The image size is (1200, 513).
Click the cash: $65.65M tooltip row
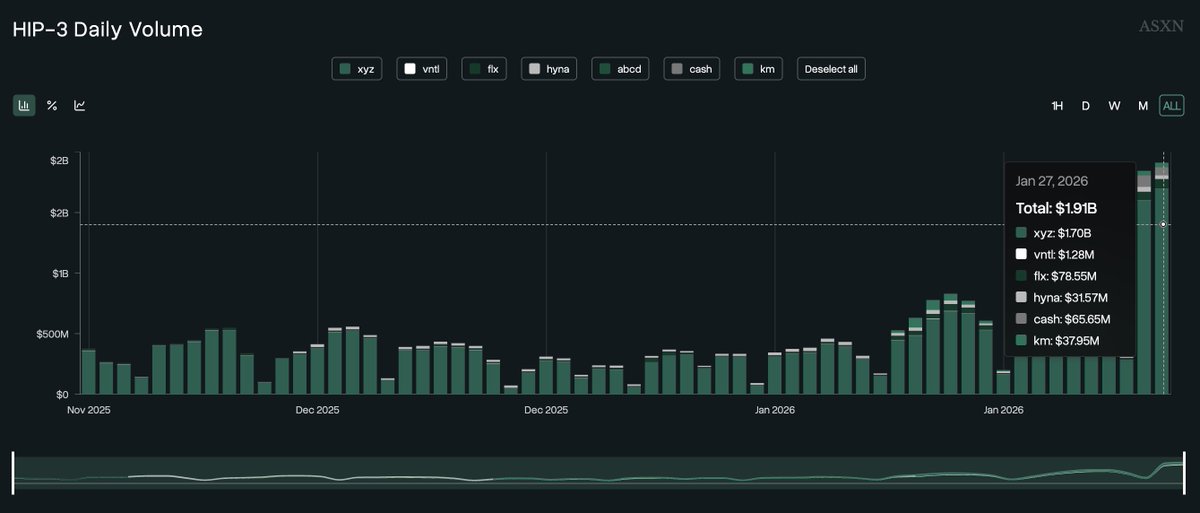1063,319
